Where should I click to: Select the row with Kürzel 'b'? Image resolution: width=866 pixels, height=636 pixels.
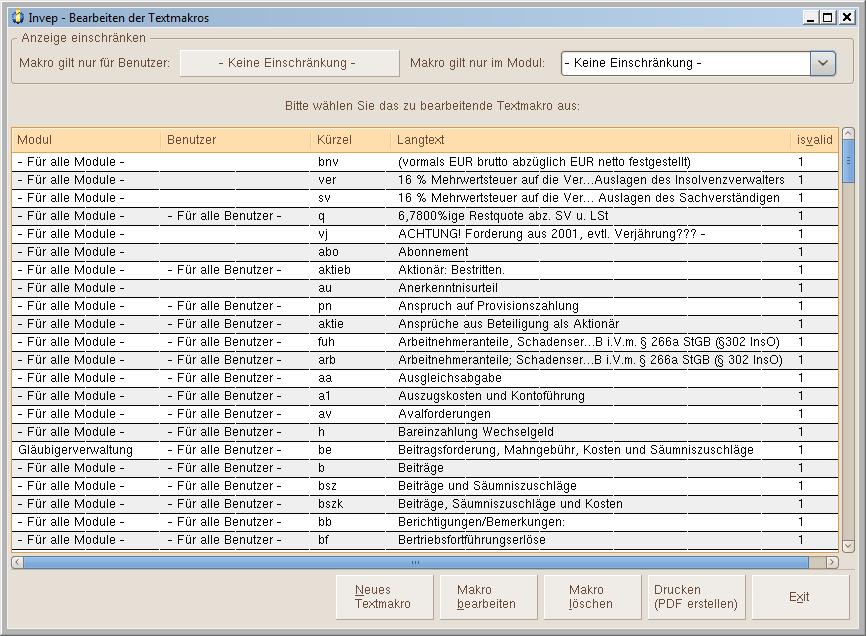coord(425,468)
